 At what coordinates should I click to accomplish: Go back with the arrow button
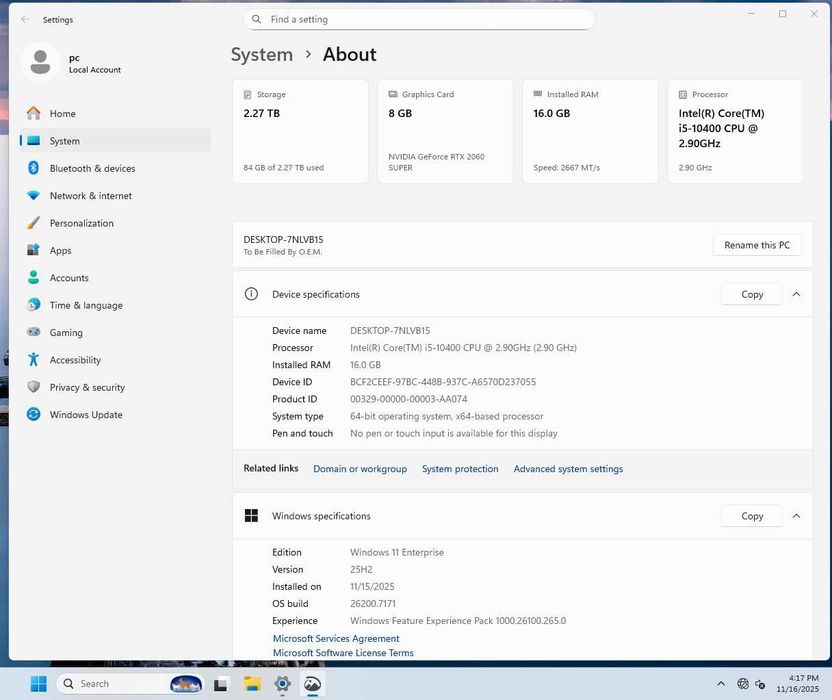pyautogui.click(x=25, y=20)
